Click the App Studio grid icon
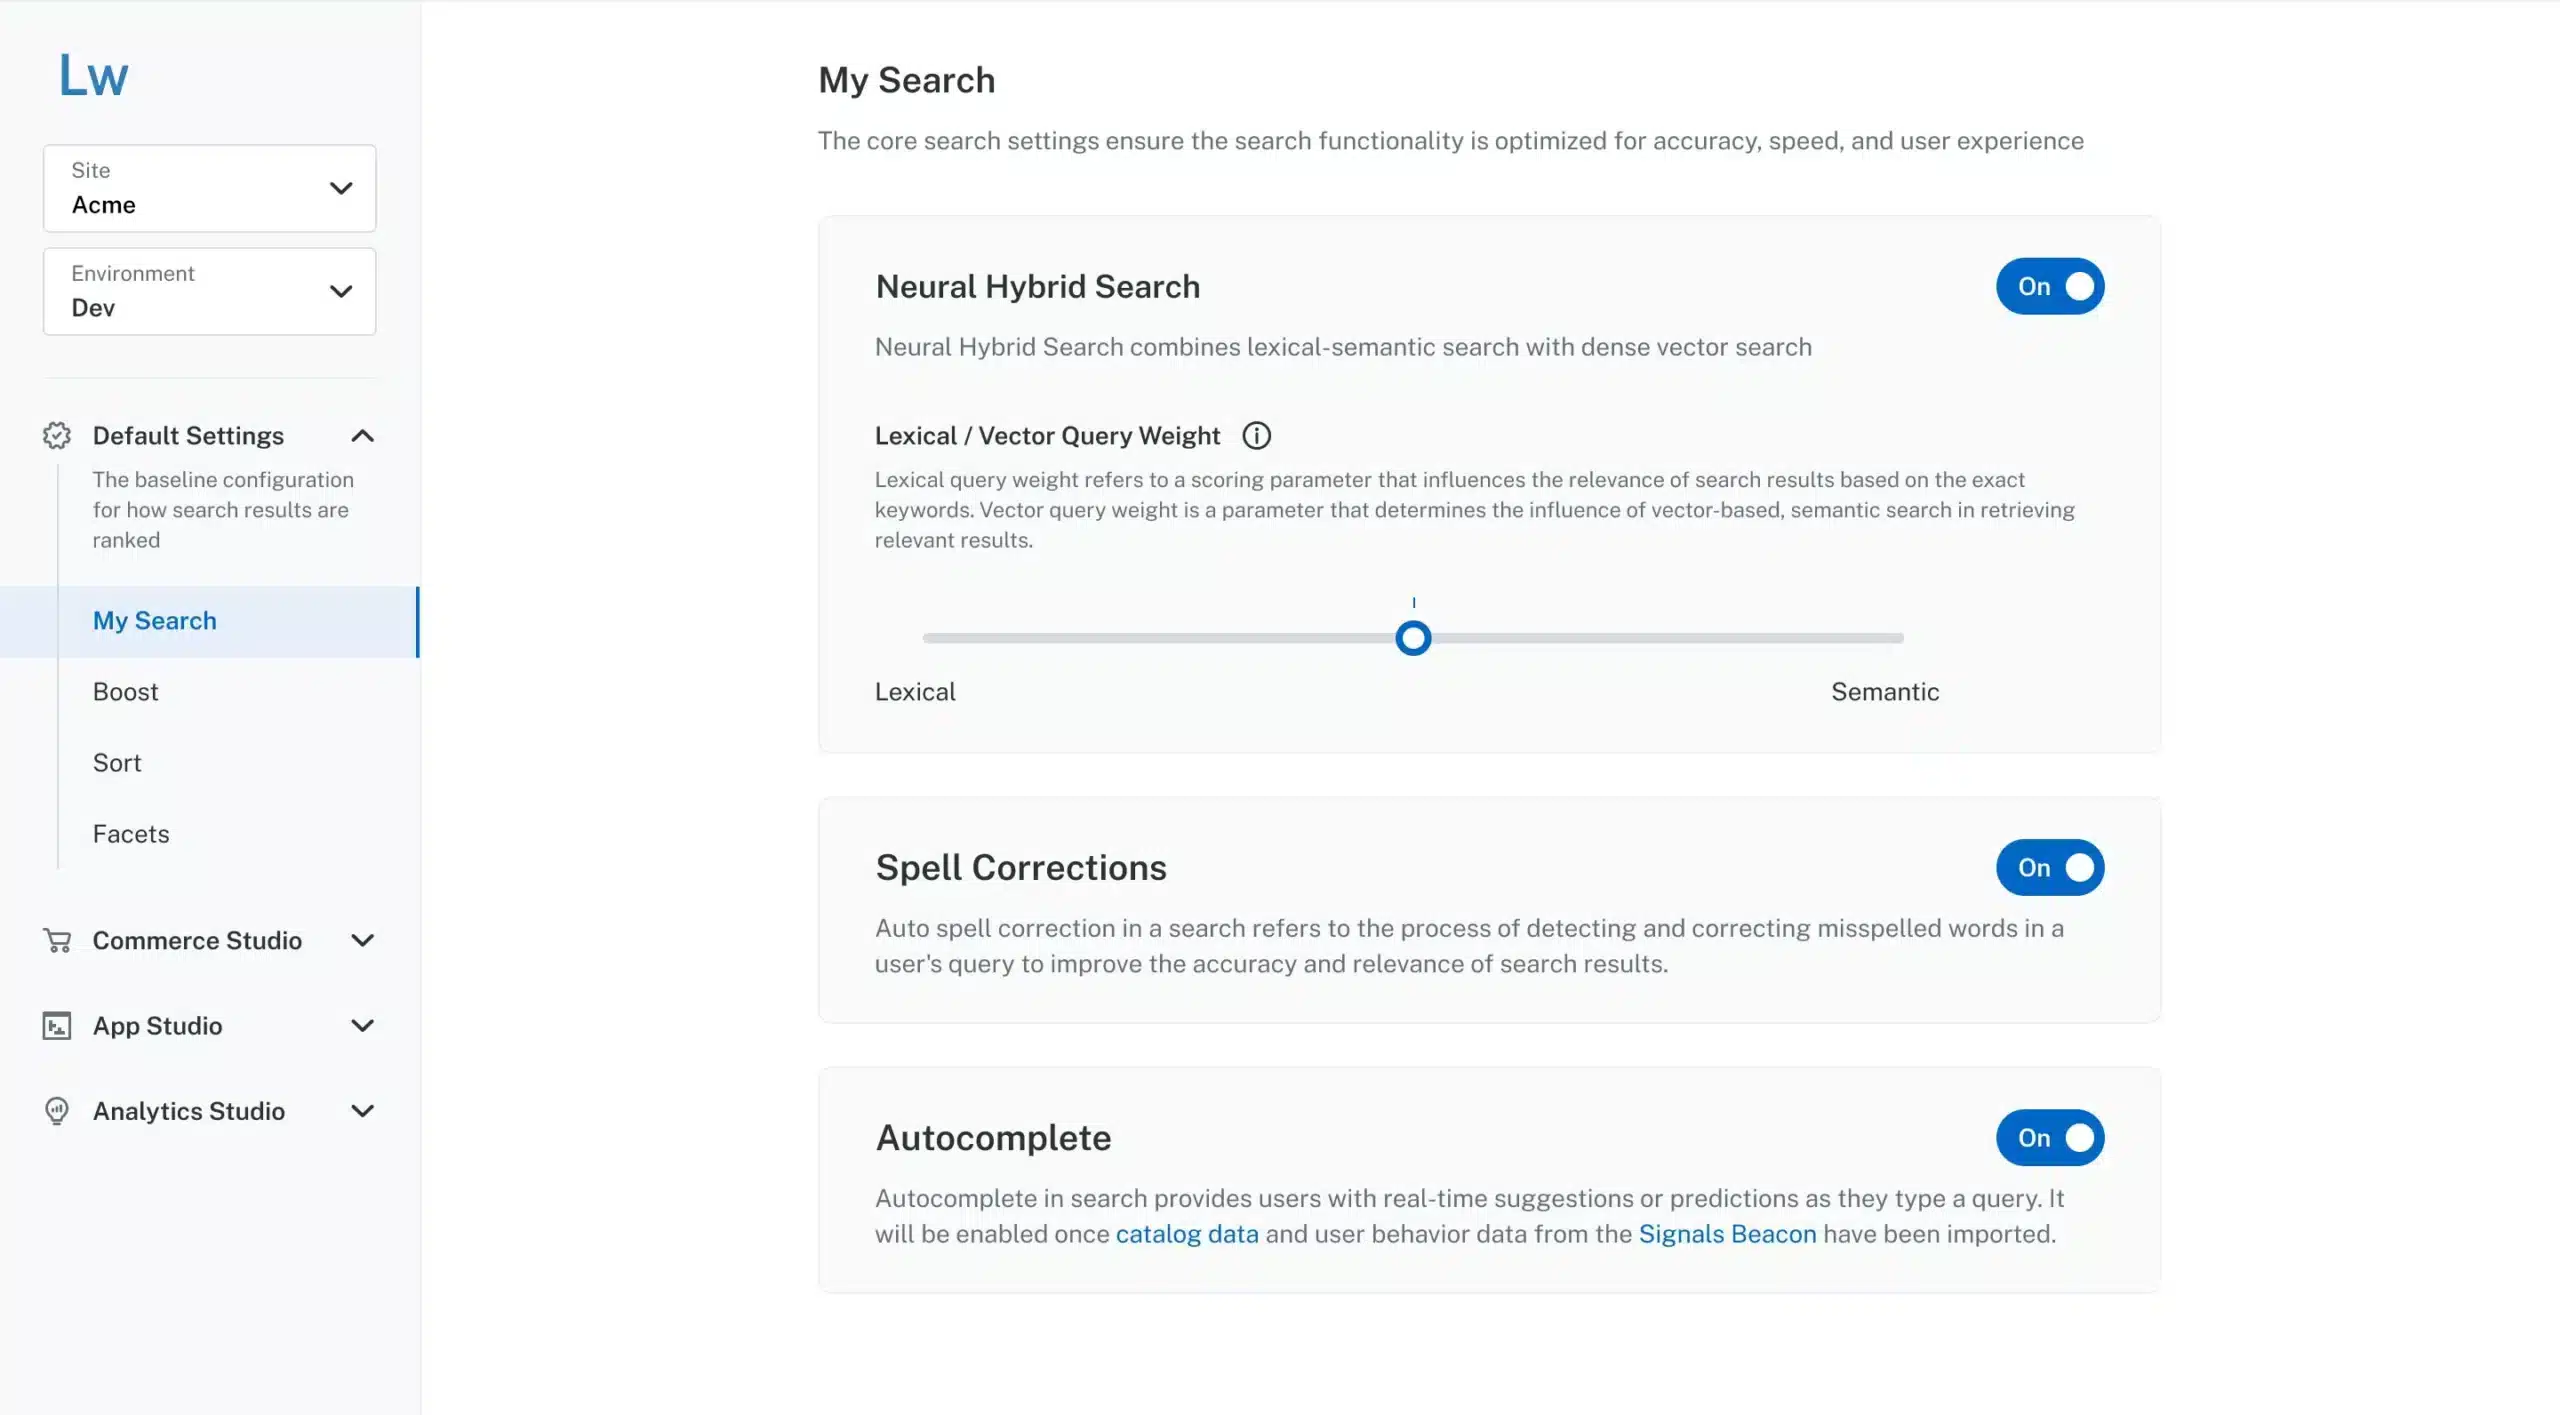This screenshot has height=1415, width=2560. point(56,1025)
